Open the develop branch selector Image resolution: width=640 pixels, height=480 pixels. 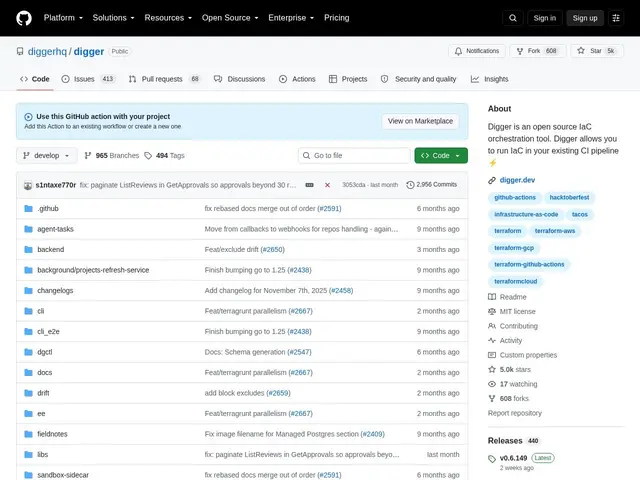47,156
